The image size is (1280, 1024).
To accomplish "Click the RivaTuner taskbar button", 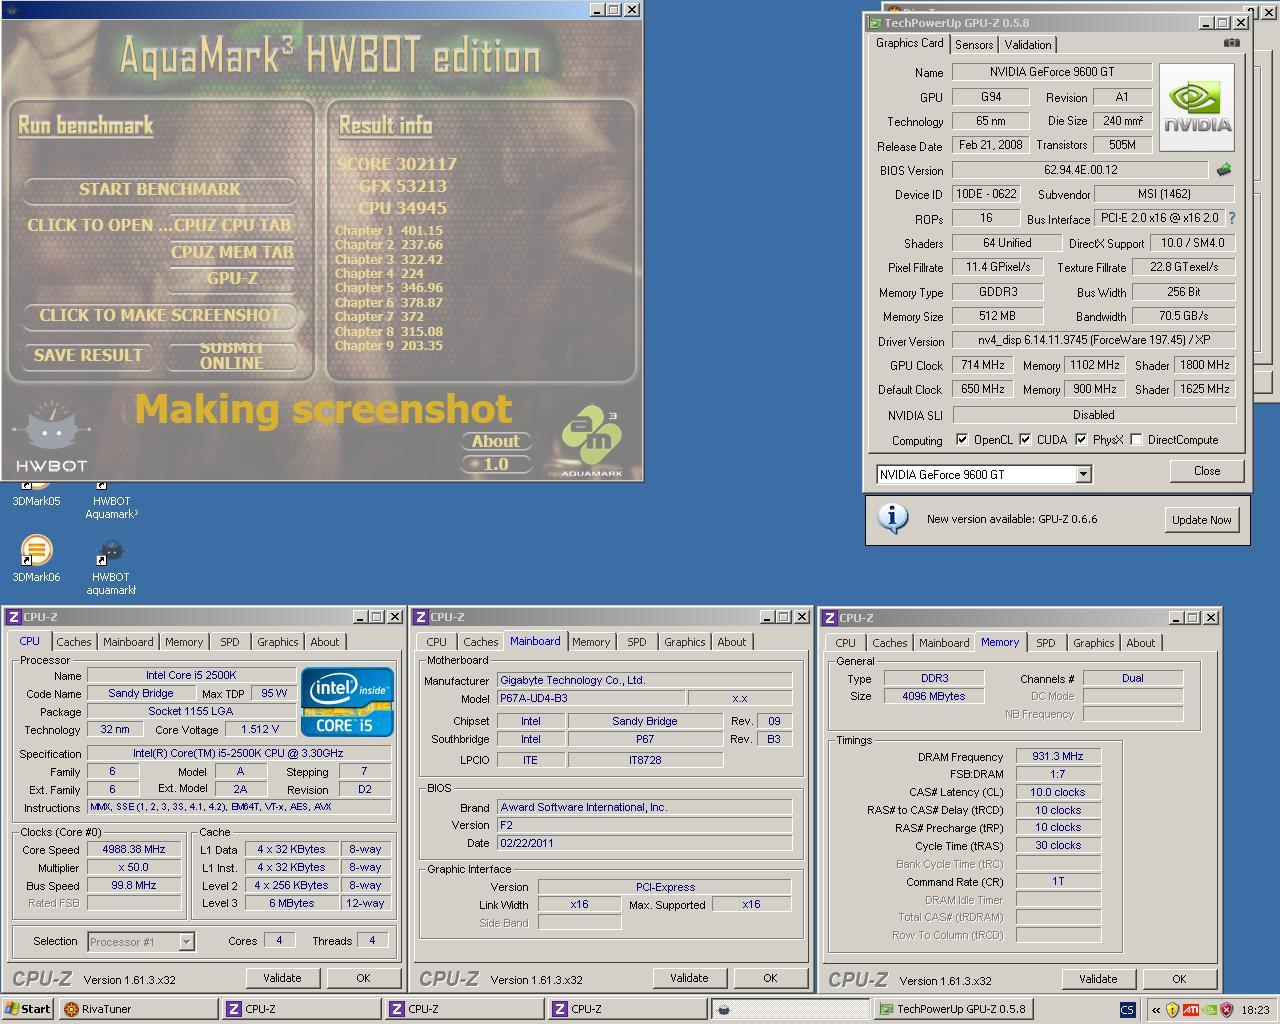I will coord(138,1009).
